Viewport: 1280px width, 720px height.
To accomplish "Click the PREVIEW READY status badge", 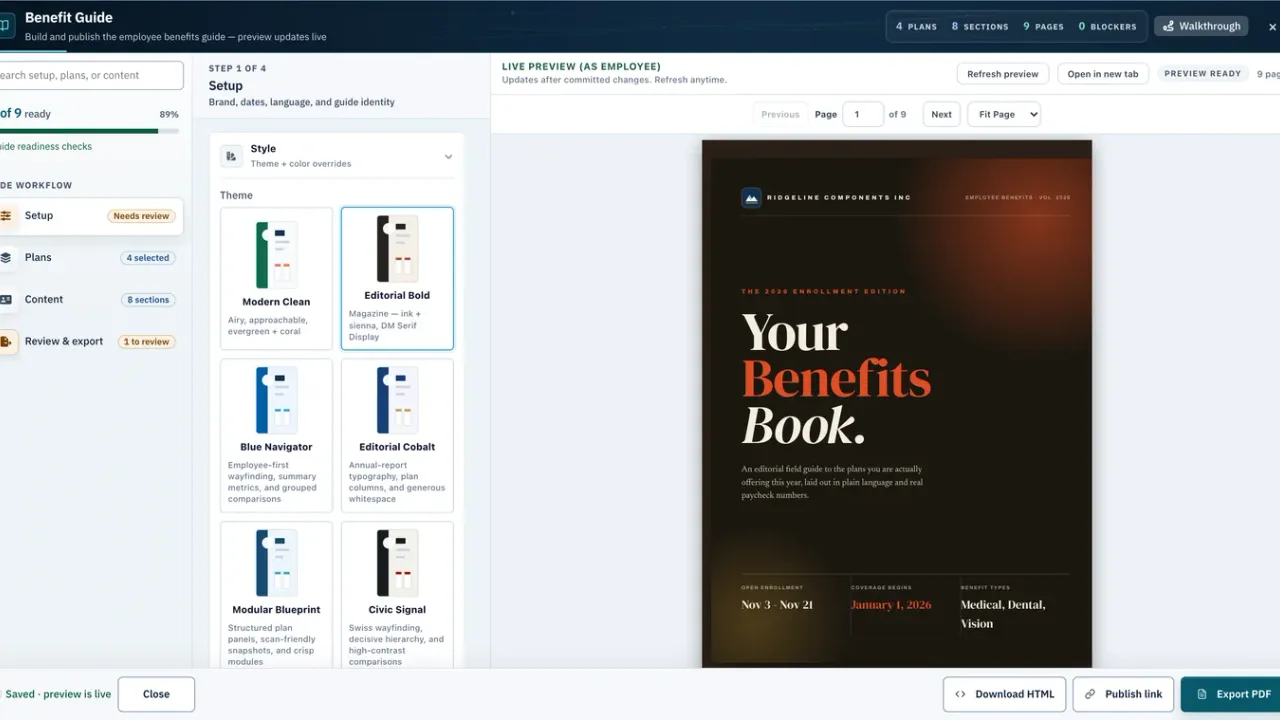I will pos(1202,74).
